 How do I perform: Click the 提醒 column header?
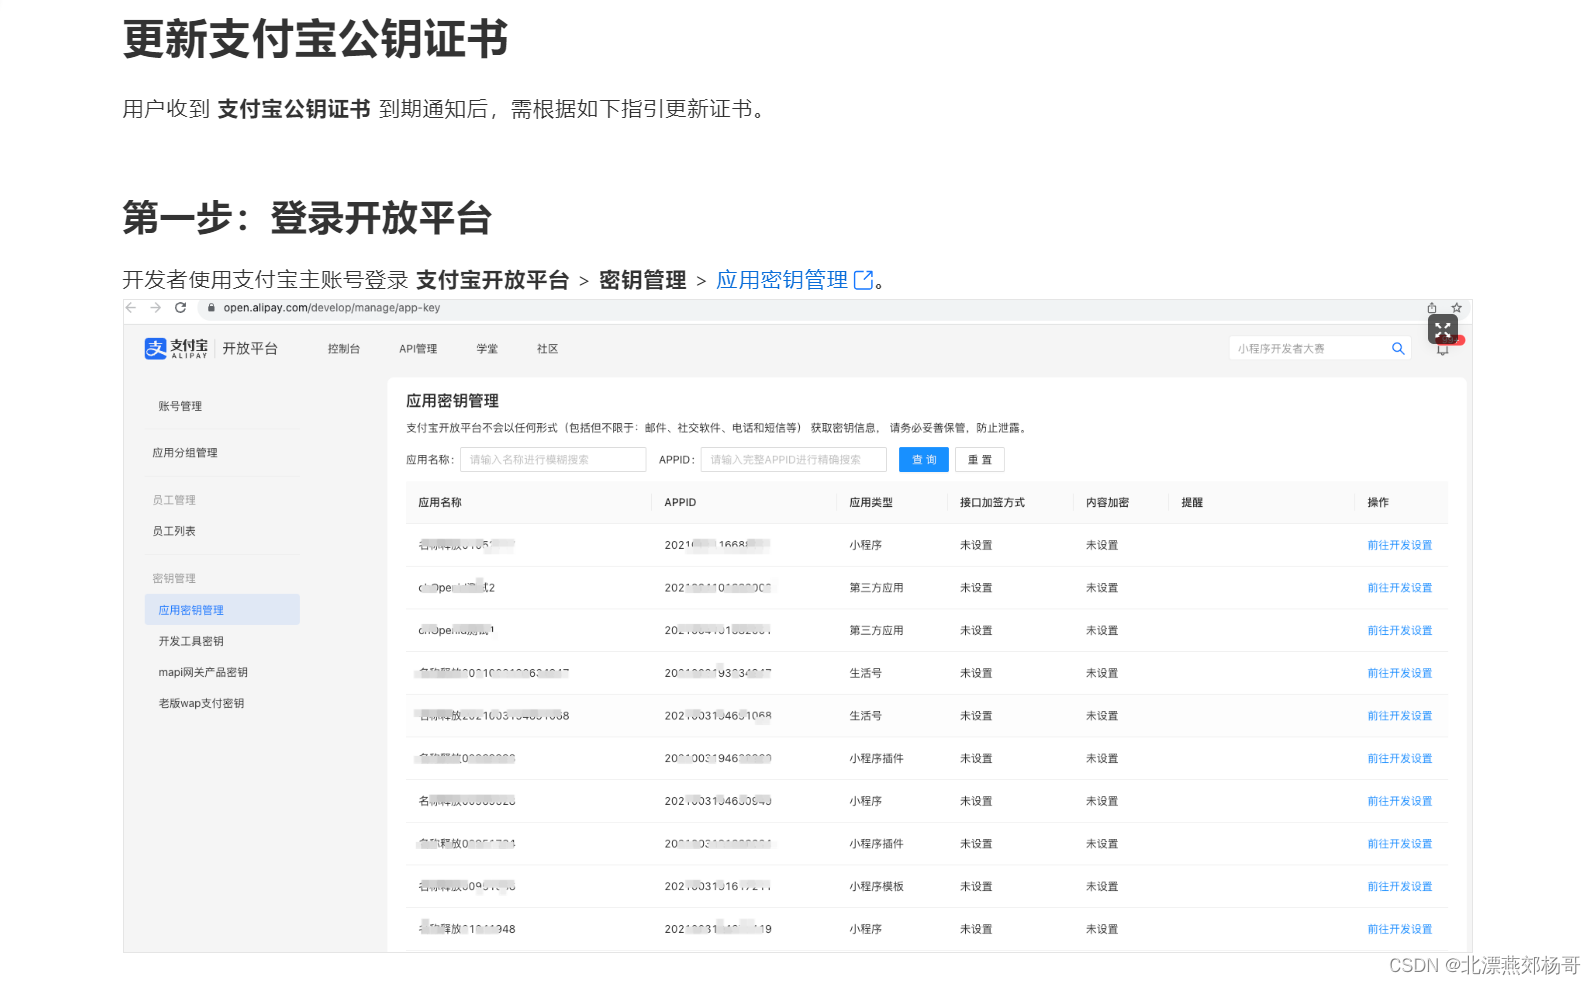pyautogui.click(x=1192, y=503)
